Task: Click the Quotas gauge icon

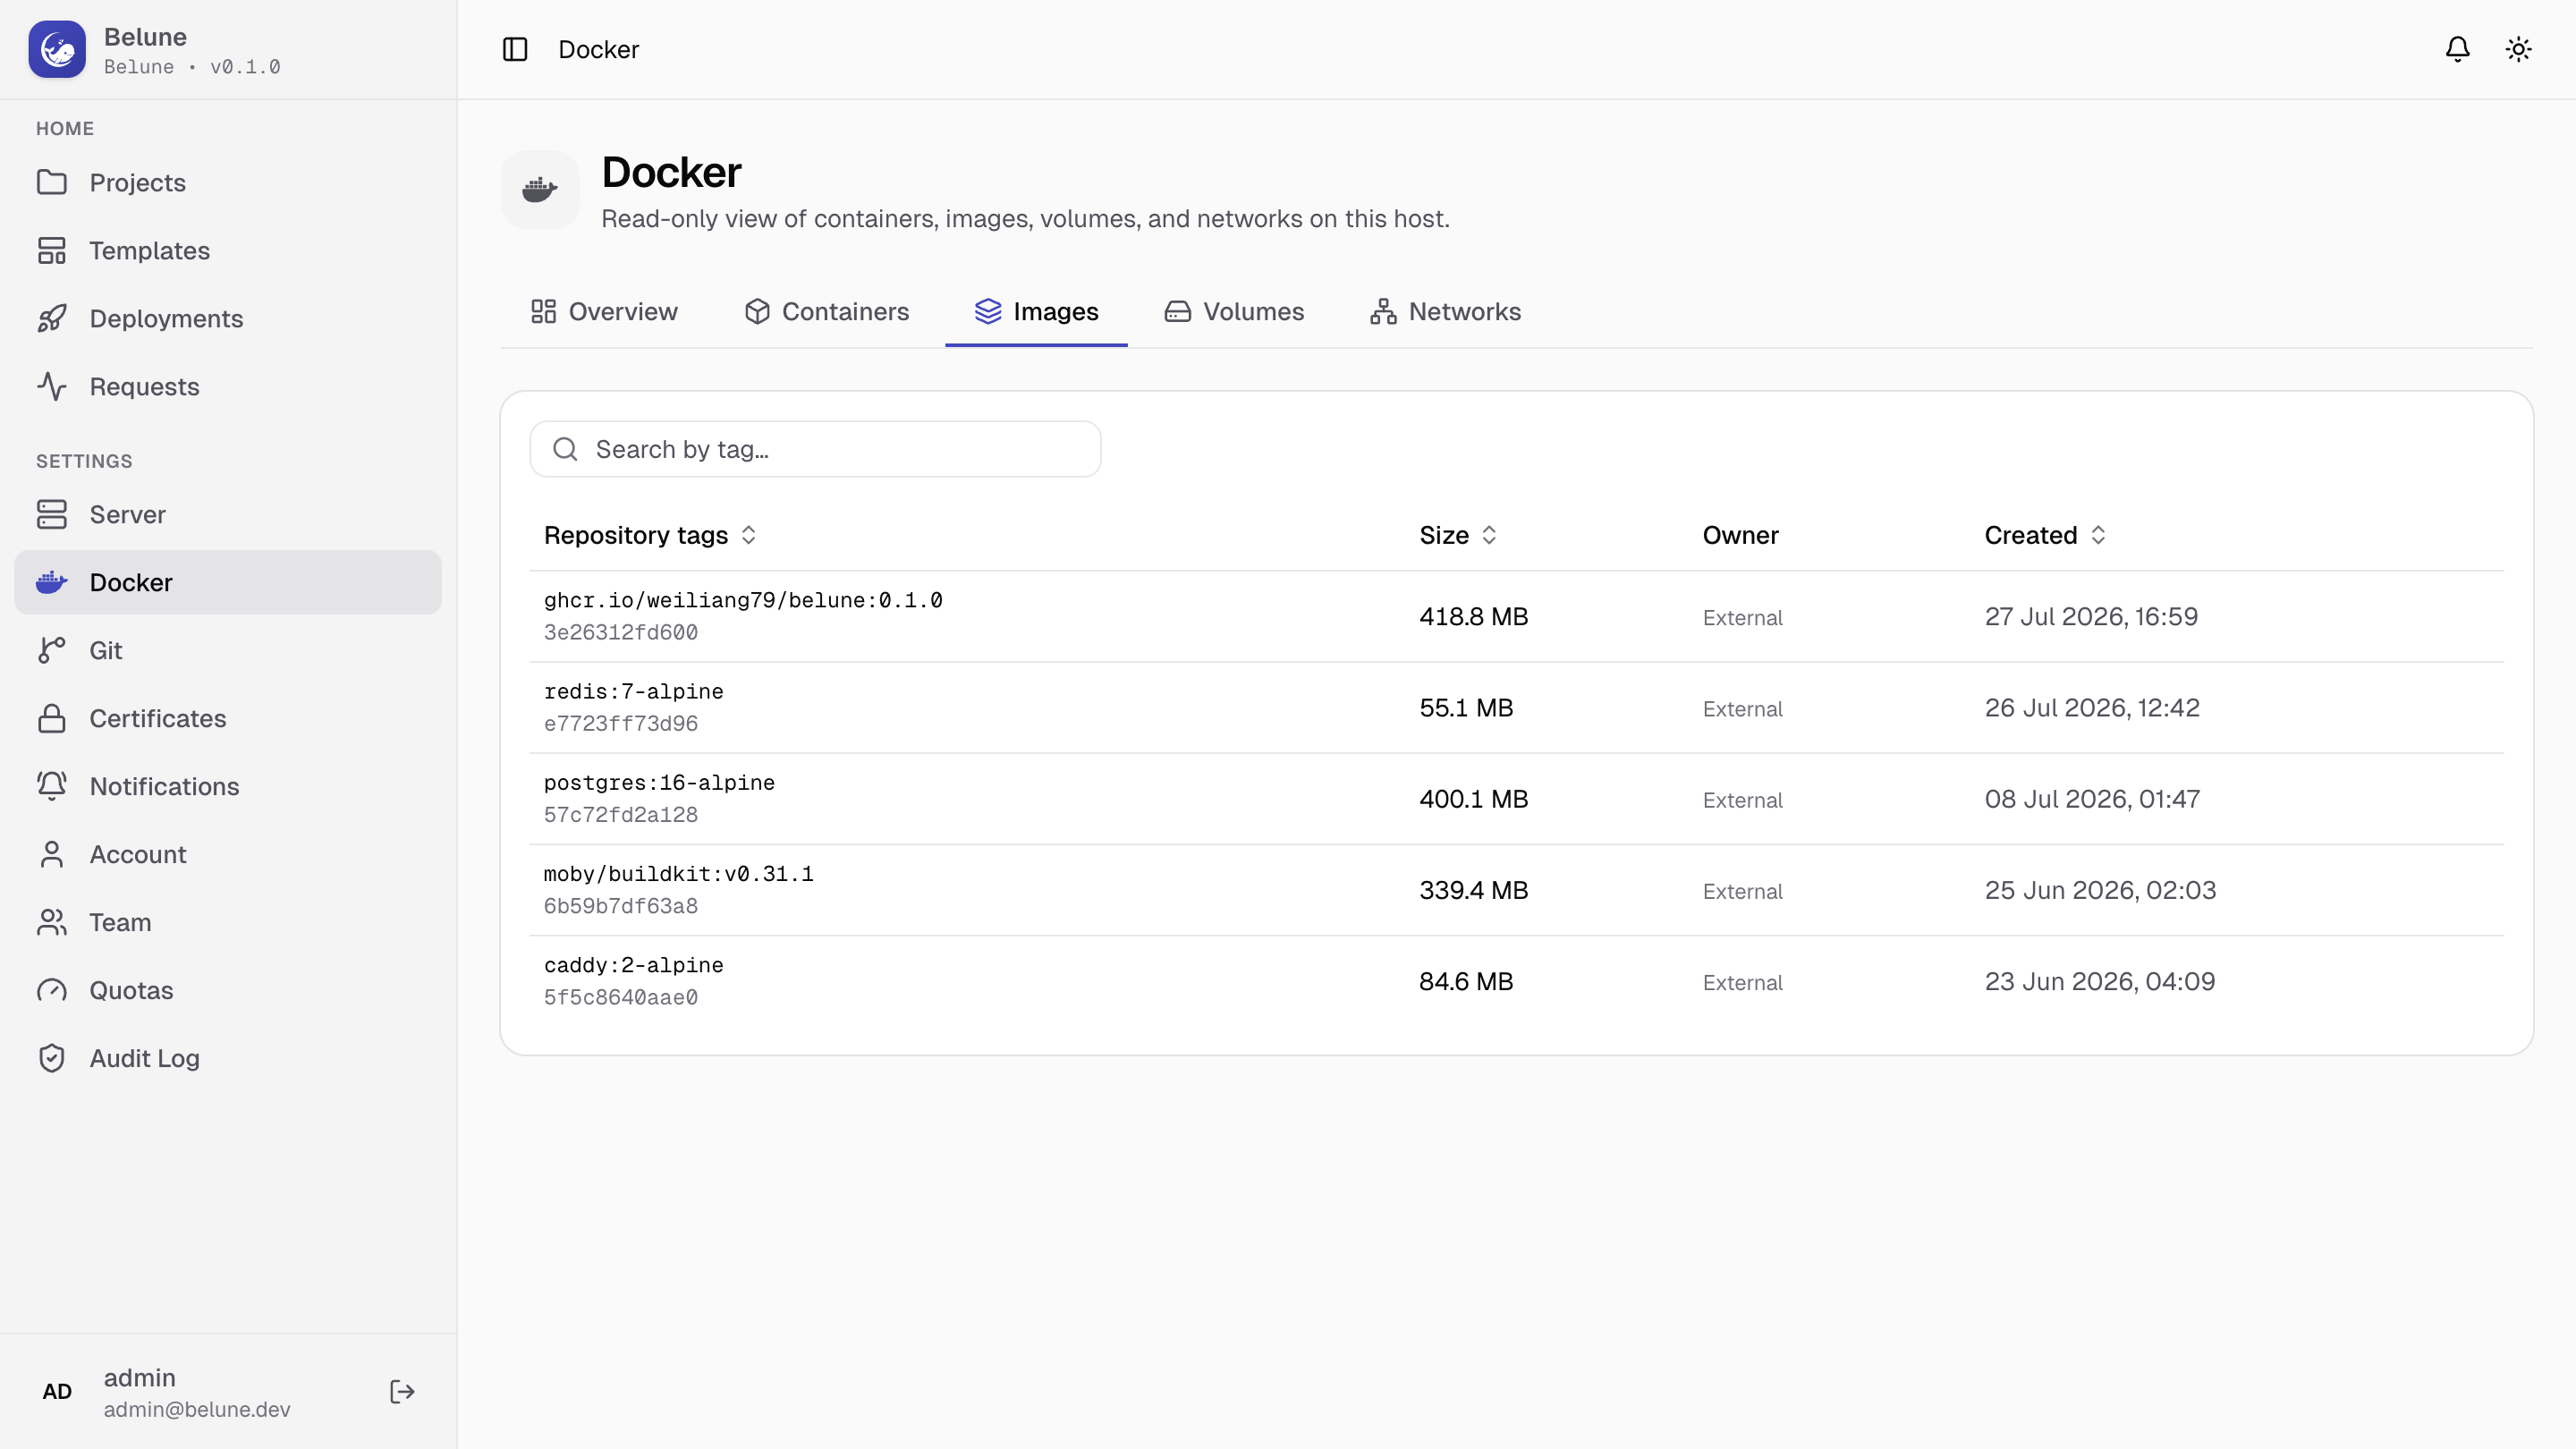Action: point(52,990)
